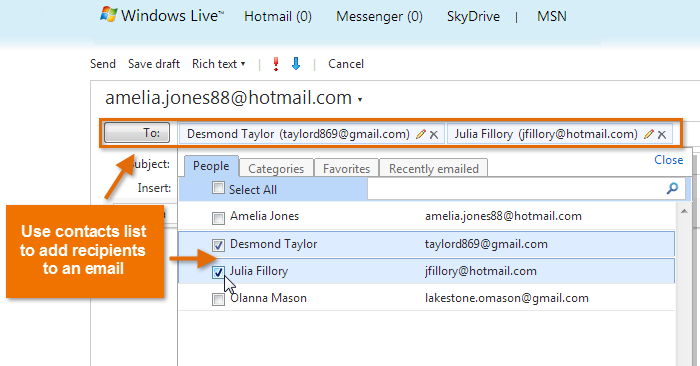Edit Desmond Taylor recipient with pencil icon
Image resolution: width=700 pixels, height=366 pixels.
point(420,134)
